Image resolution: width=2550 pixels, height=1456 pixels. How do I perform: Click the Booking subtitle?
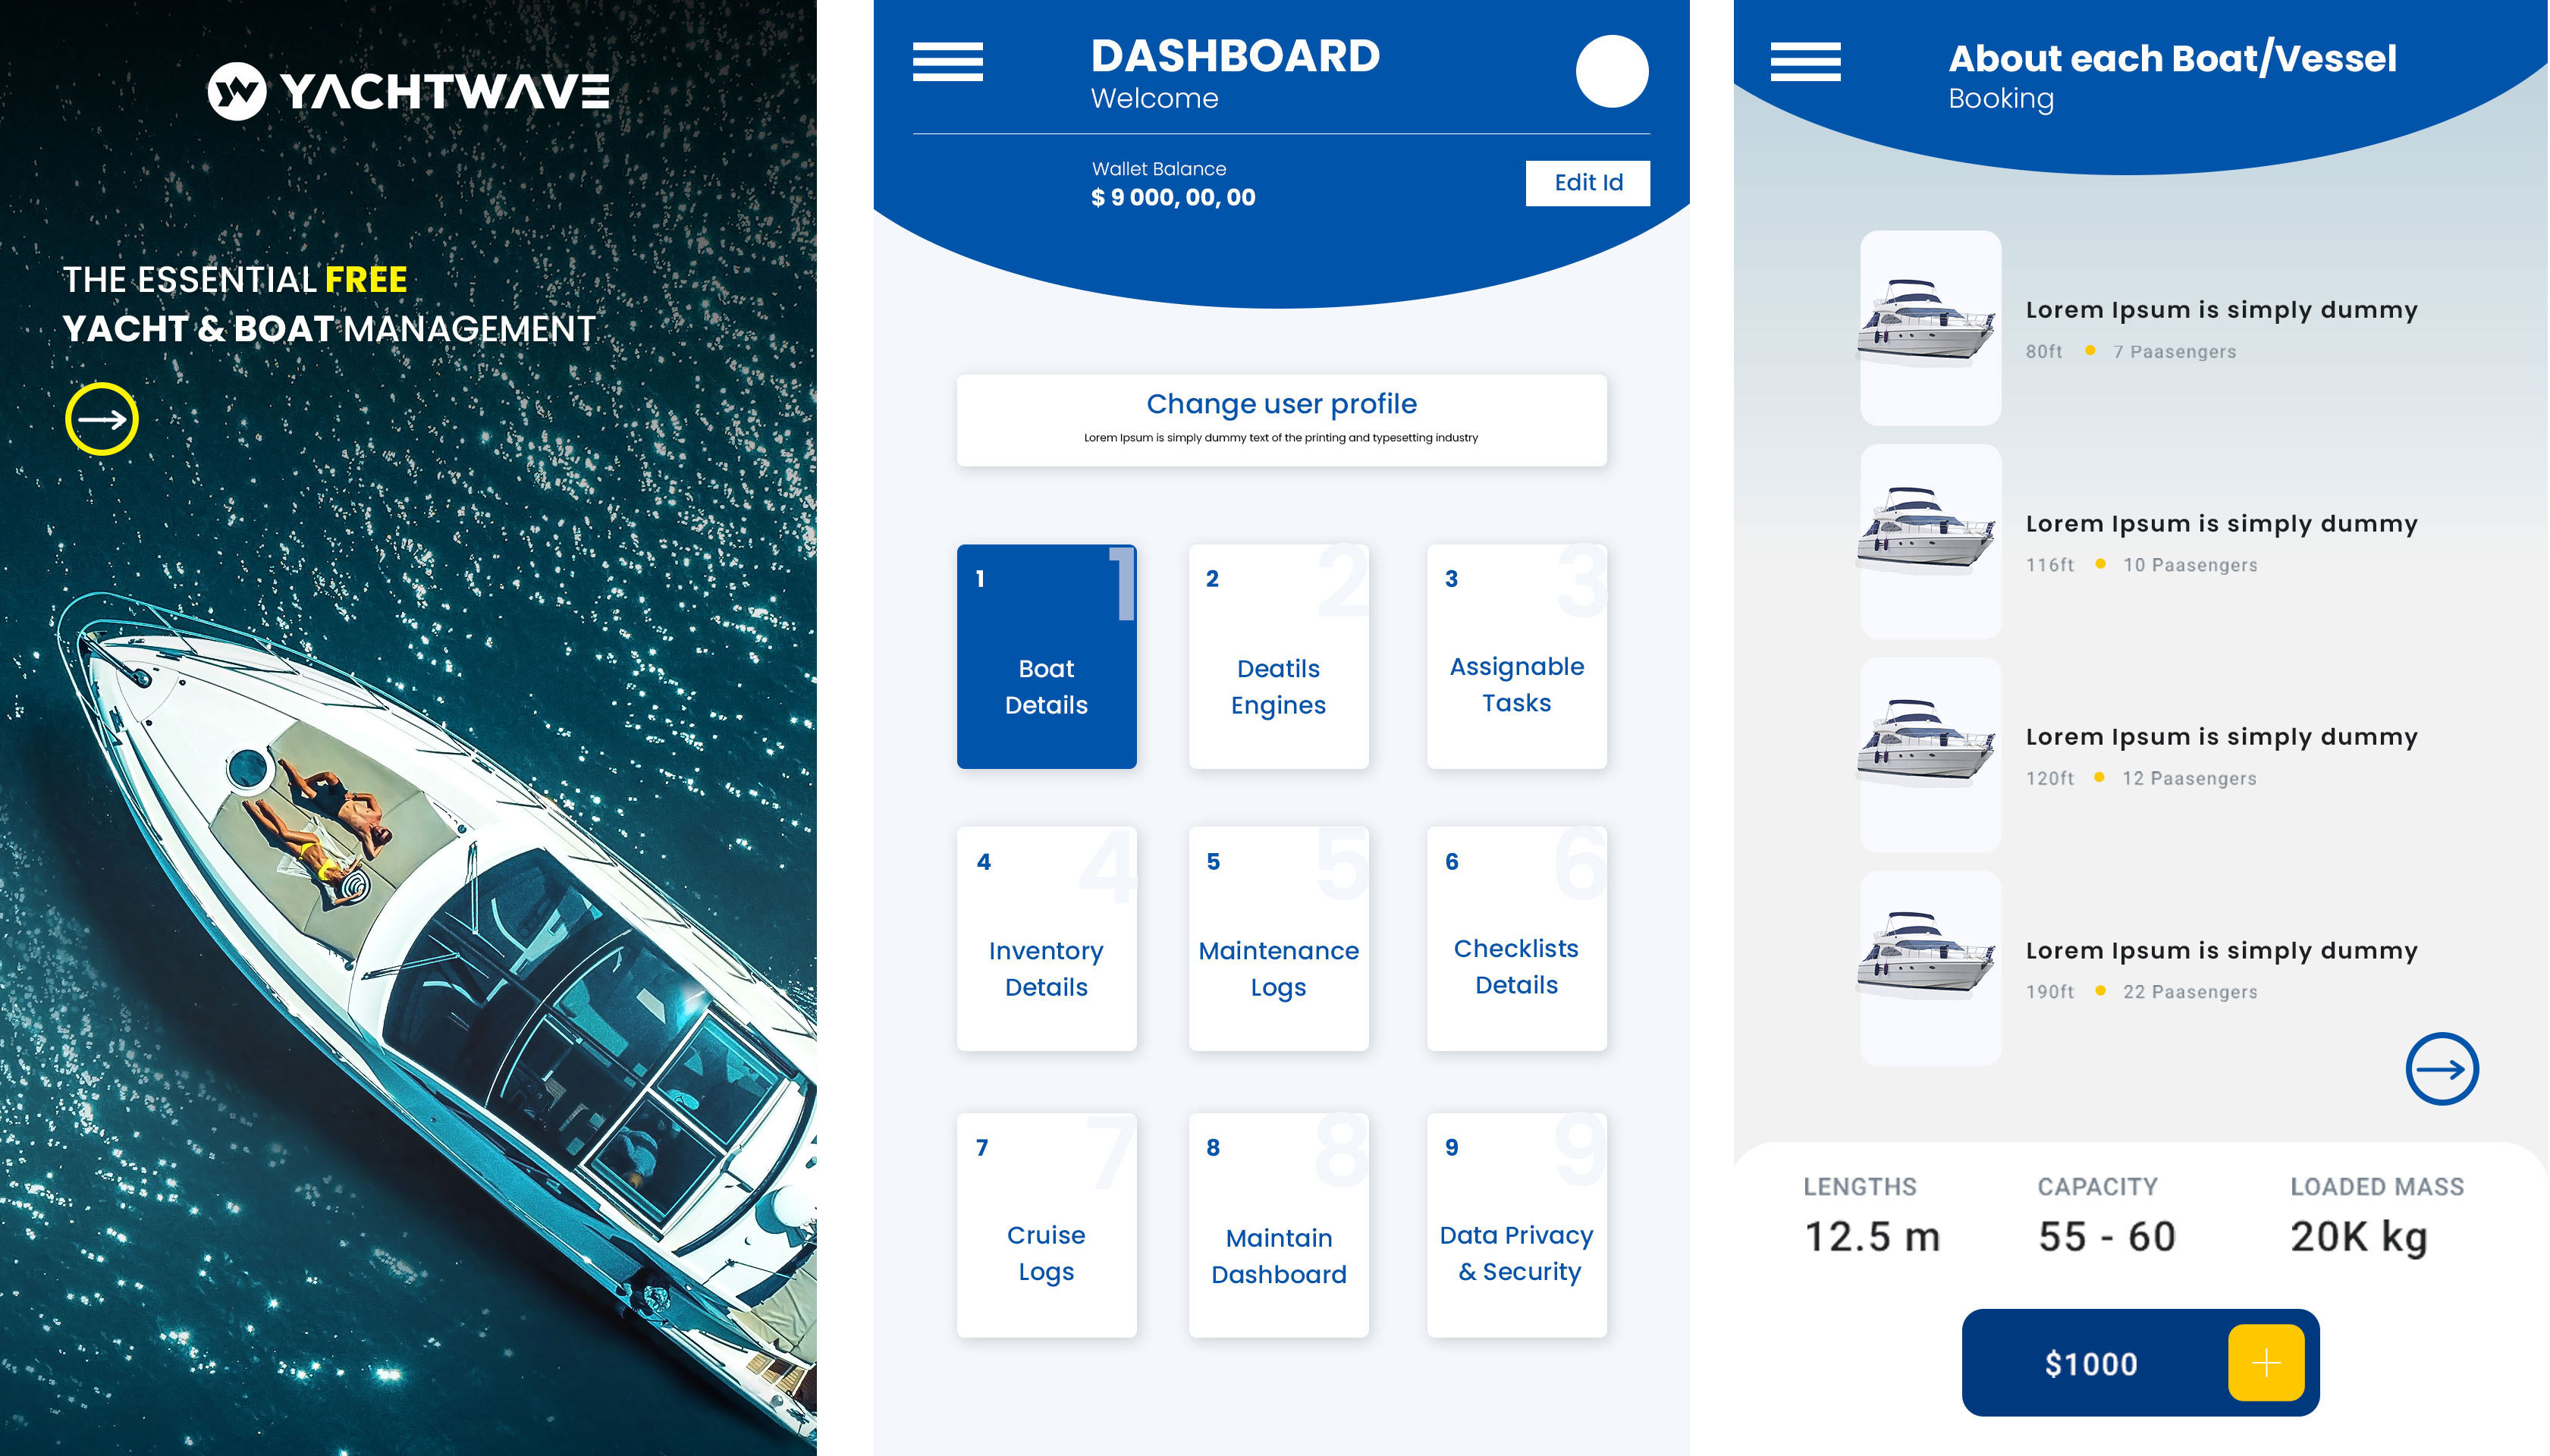pyautogui.click(x=2000, y=99)
